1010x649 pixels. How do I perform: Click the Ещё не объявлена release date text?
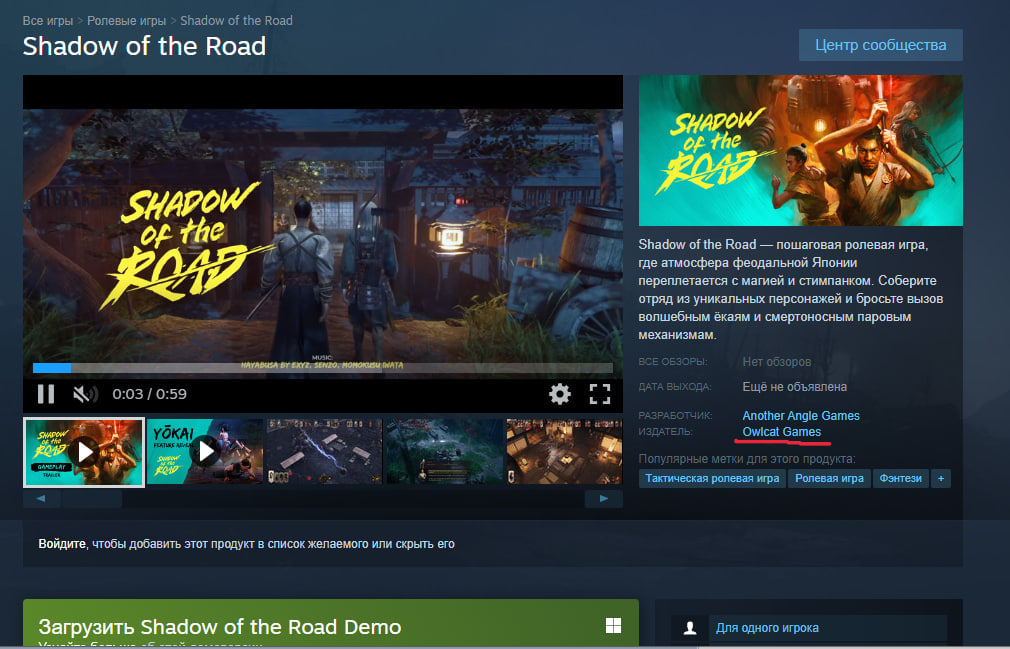794,387
